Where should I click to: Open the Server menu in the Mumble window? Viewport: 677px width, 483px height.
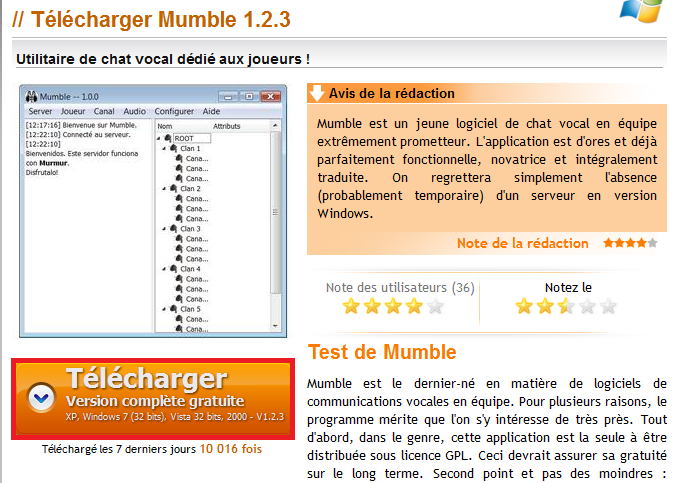(x=40, y=111)
